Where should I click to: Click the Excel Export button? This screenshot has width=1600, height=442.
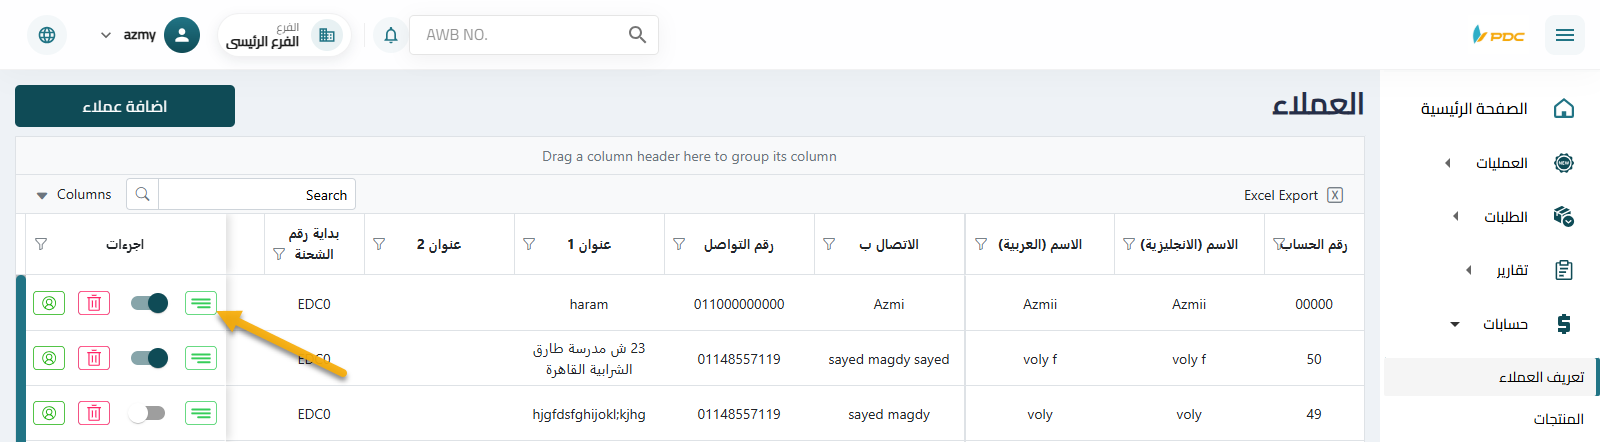(x=1292, y=195)
